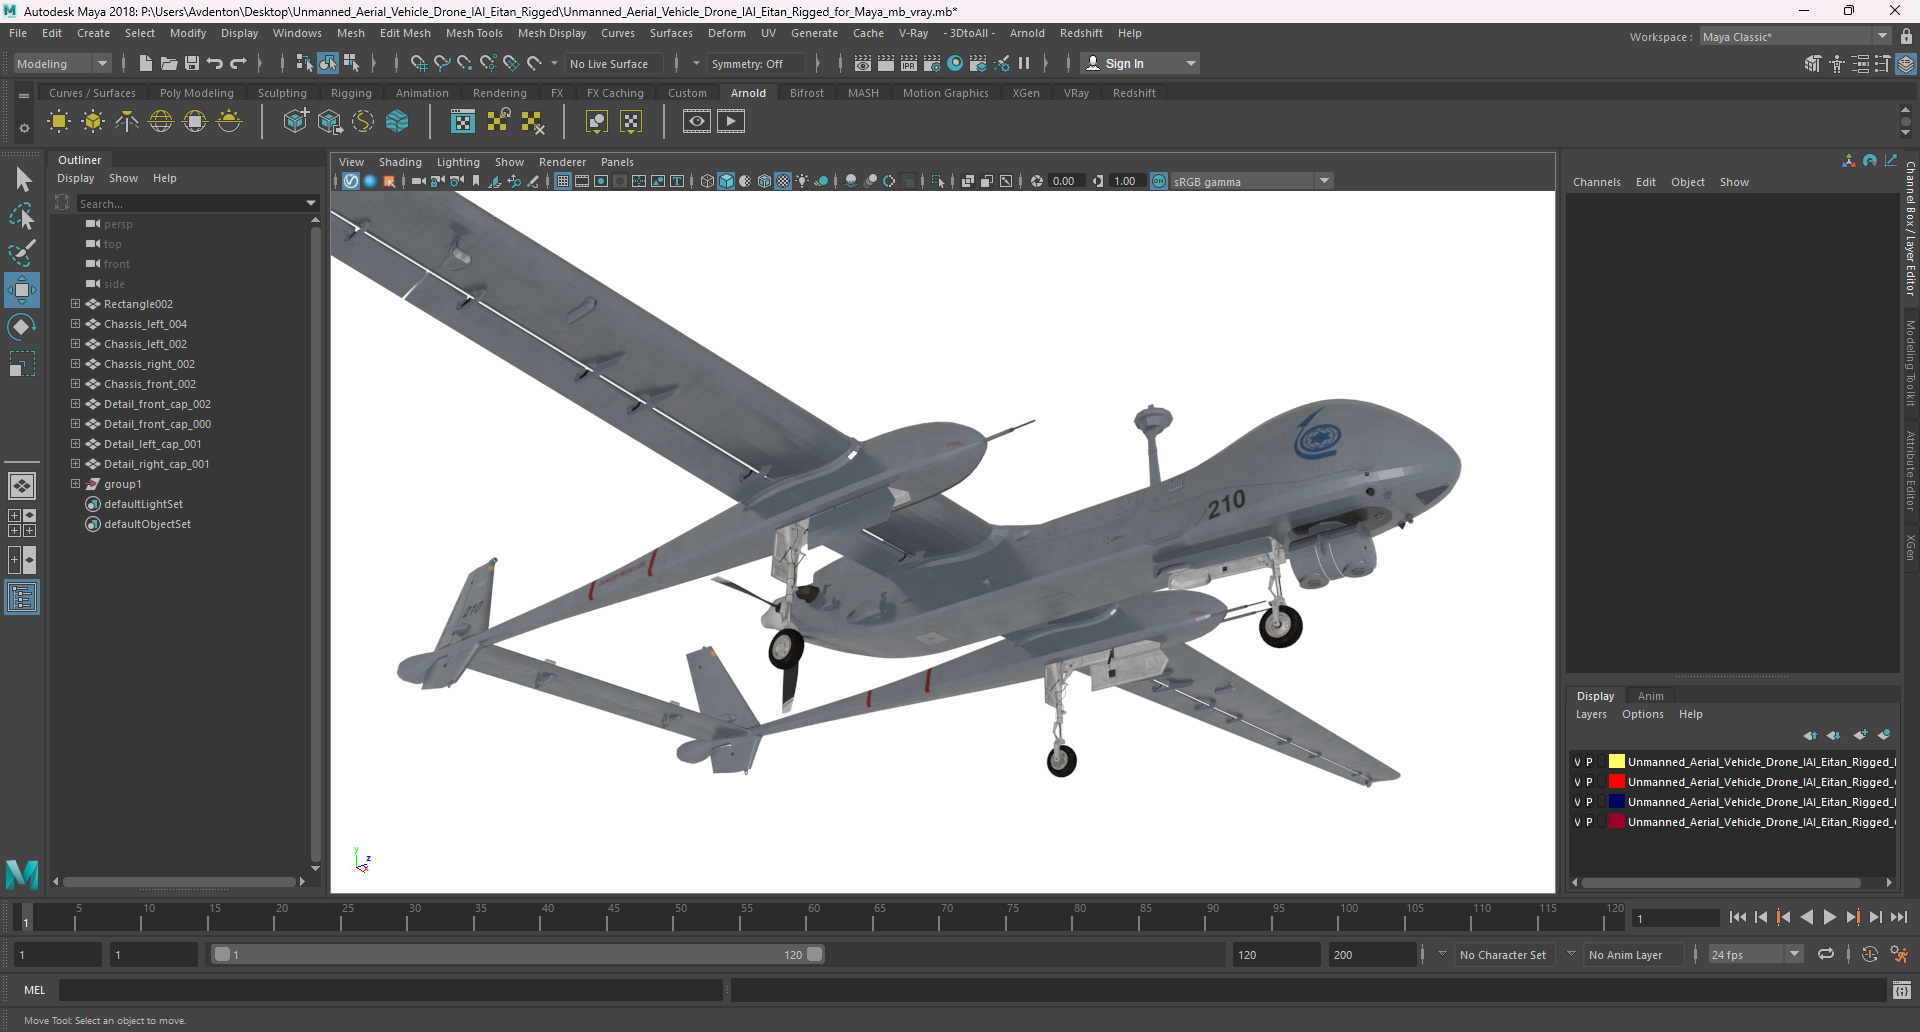The width and height of the screenshot is (1920, 1032).
Task: Toggle the view transform sRGB button
Action: click(x=1159, y=181)
